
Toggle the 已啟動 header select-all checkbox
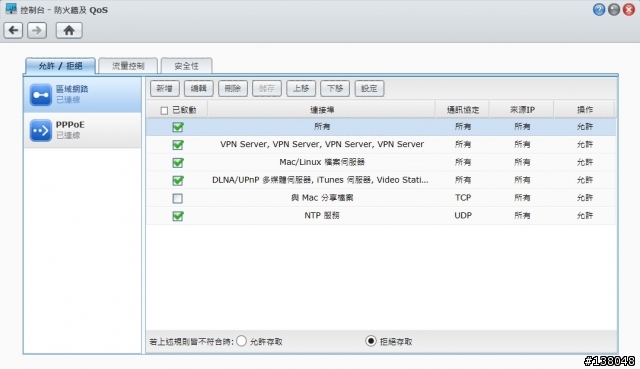[164, 111]
